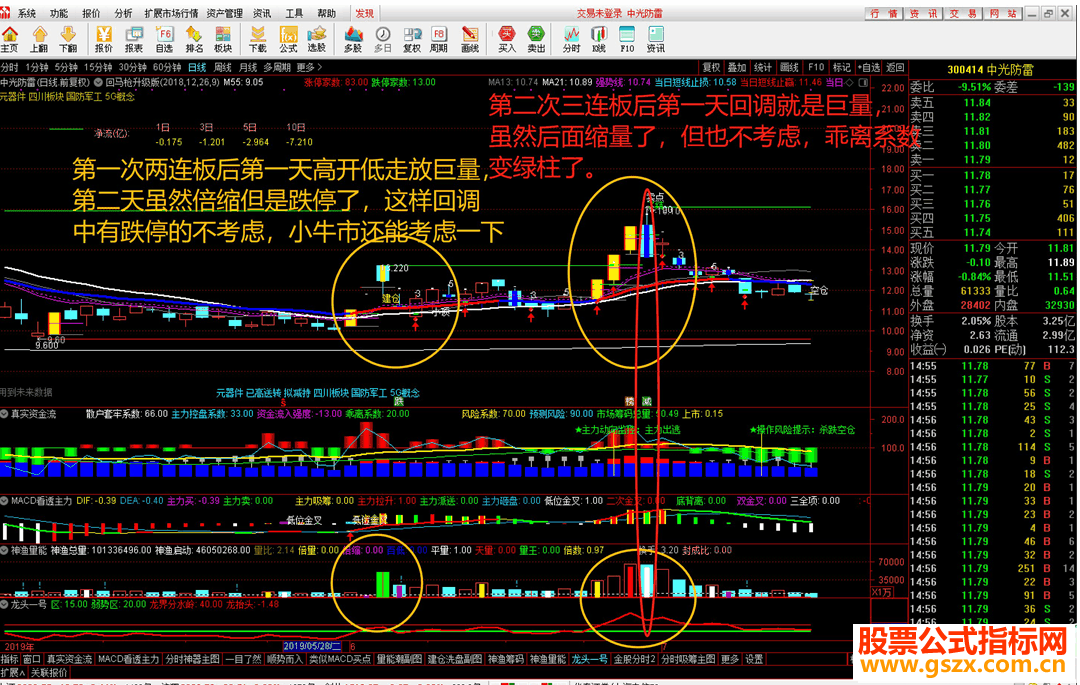Click the 标记 mark button
Image resolution: width=1080 pixels, height=685 pixels.
pyautogui.click(x=842, y=67)
